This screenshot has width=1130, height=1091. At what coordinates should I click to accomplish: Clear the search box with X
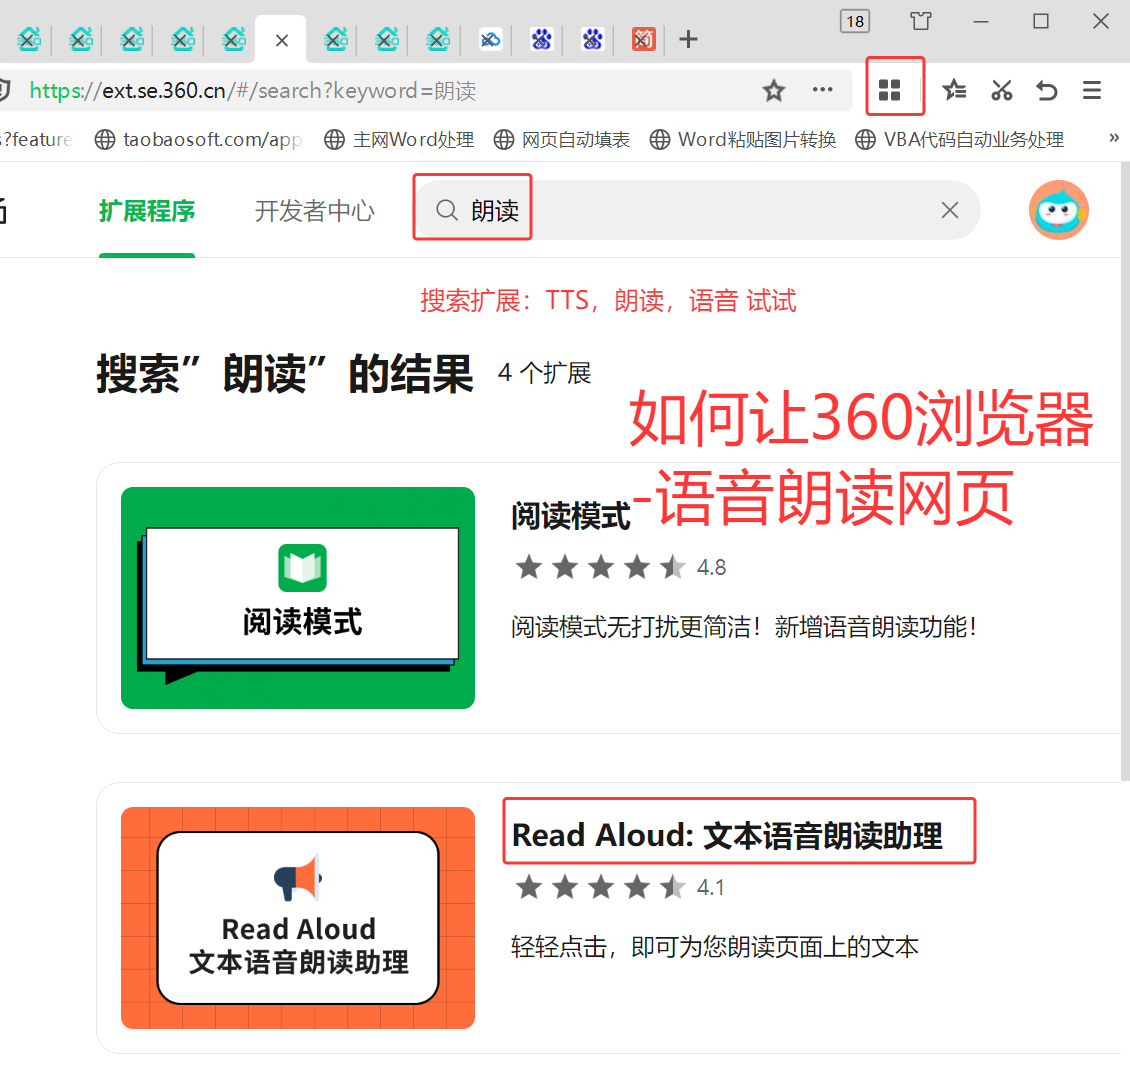[x=950, y=210]
